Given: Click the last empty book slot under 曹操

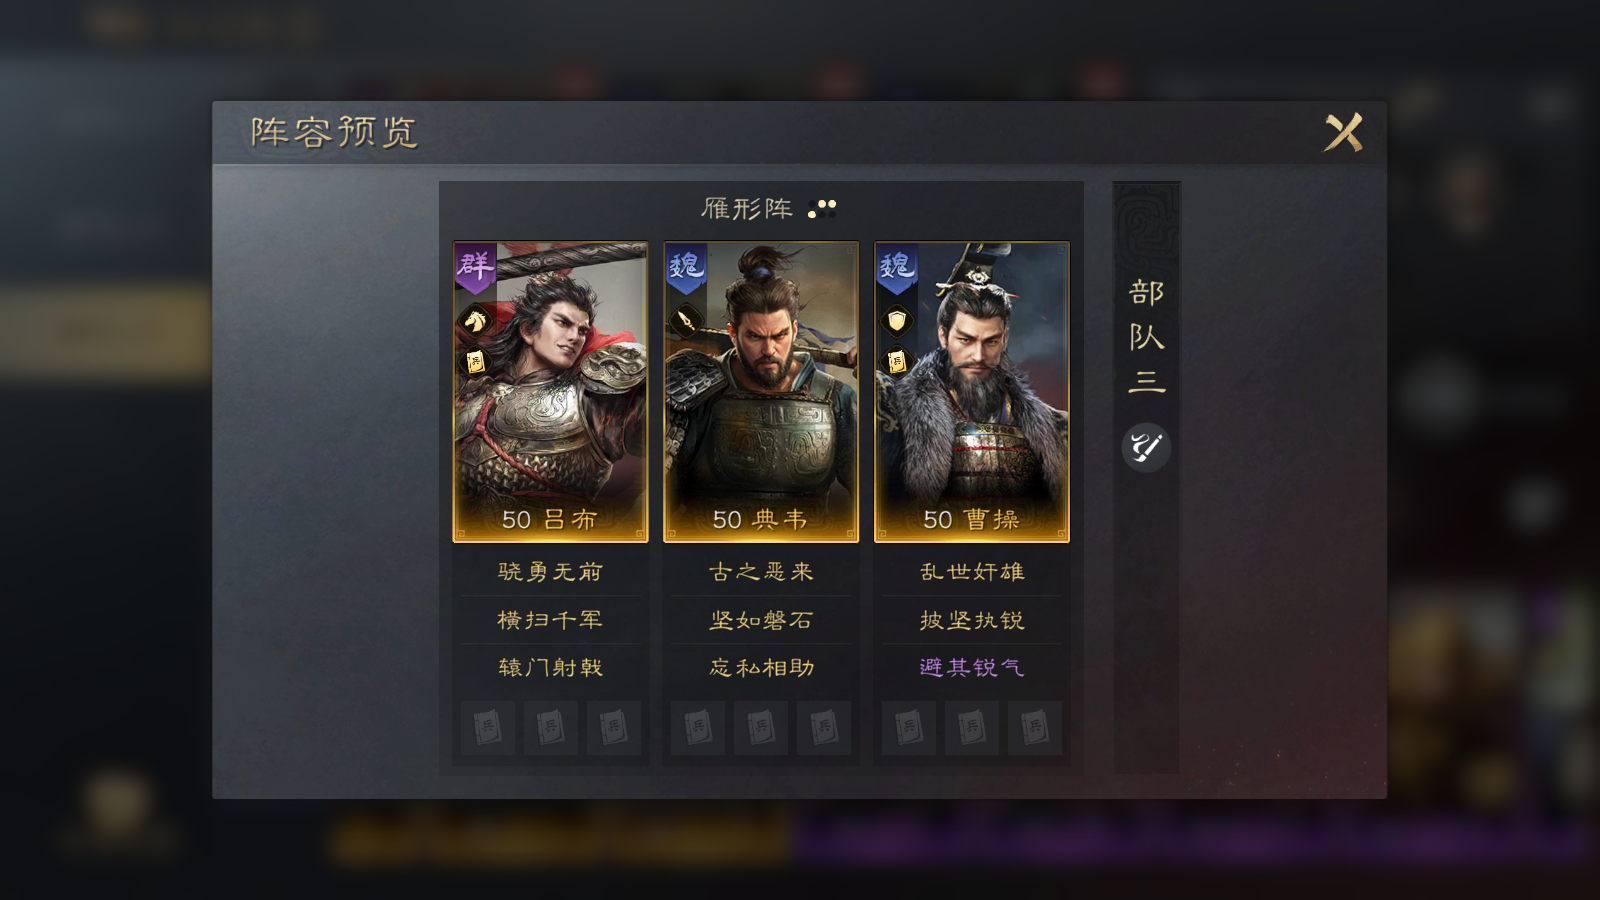Looking at the screenshot, I should pos(1035,727).
